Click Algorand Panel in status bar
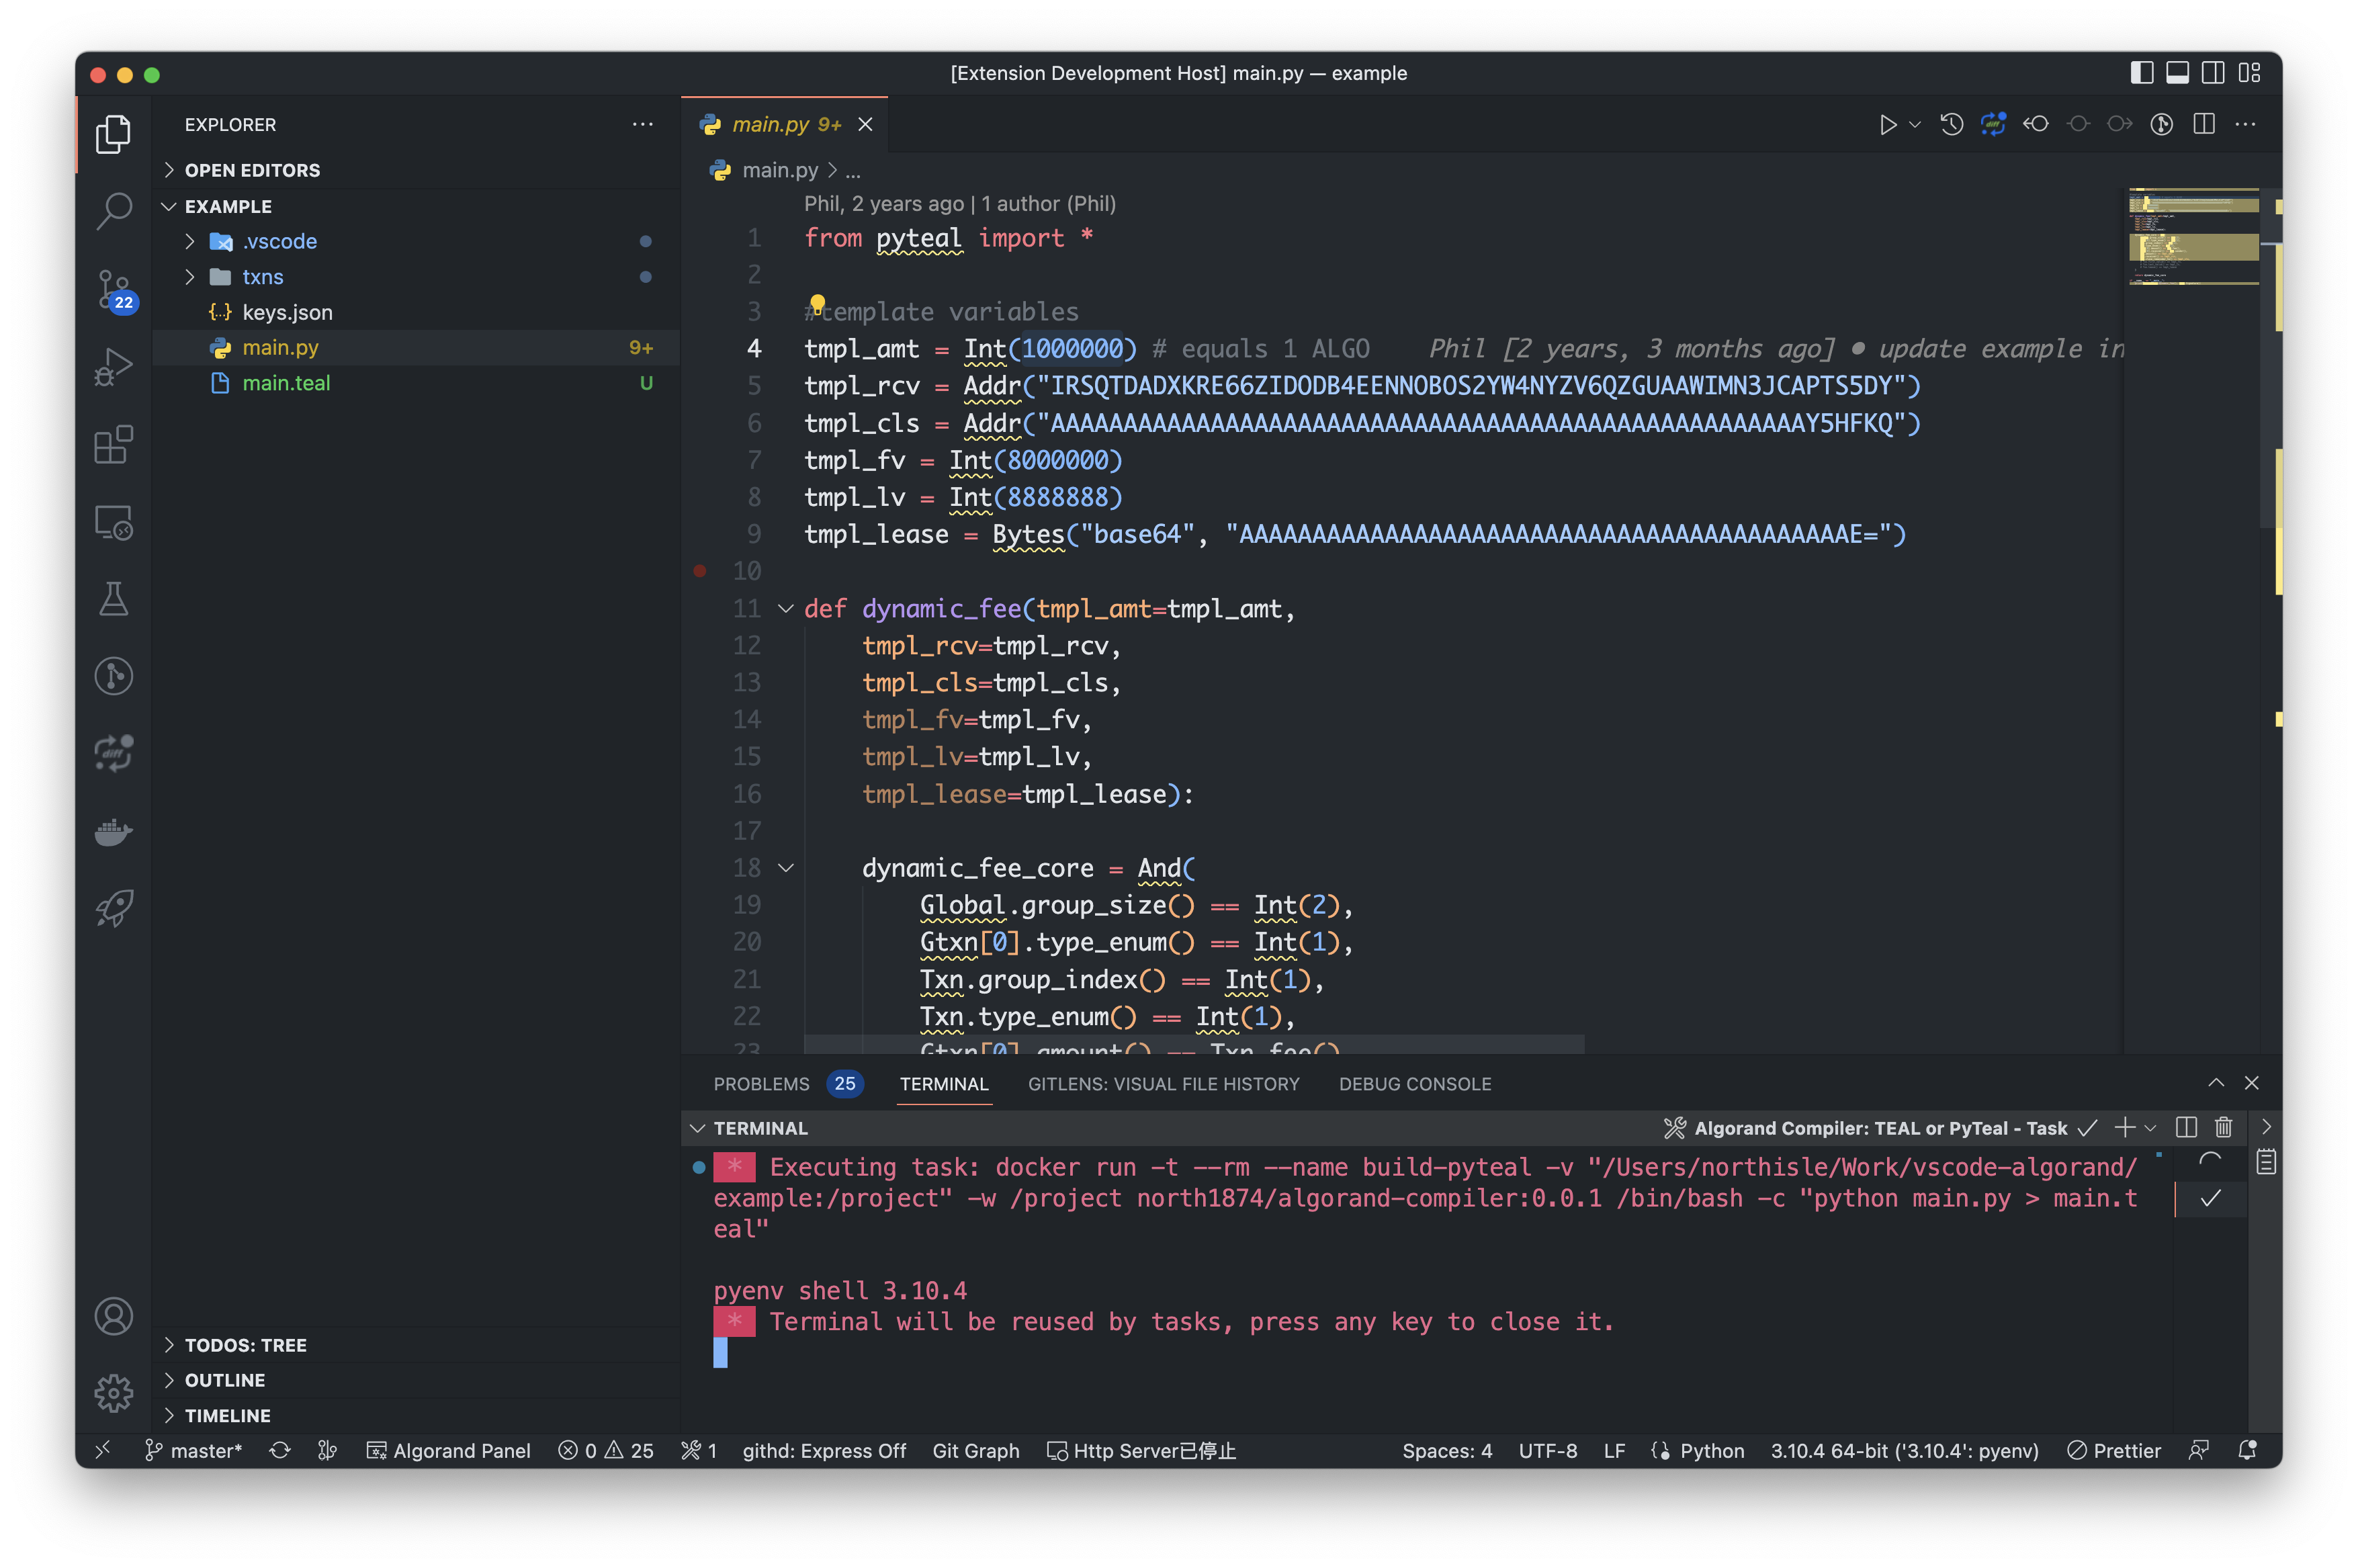This screenshot has height=1568, width=2358. point(449,1451)
